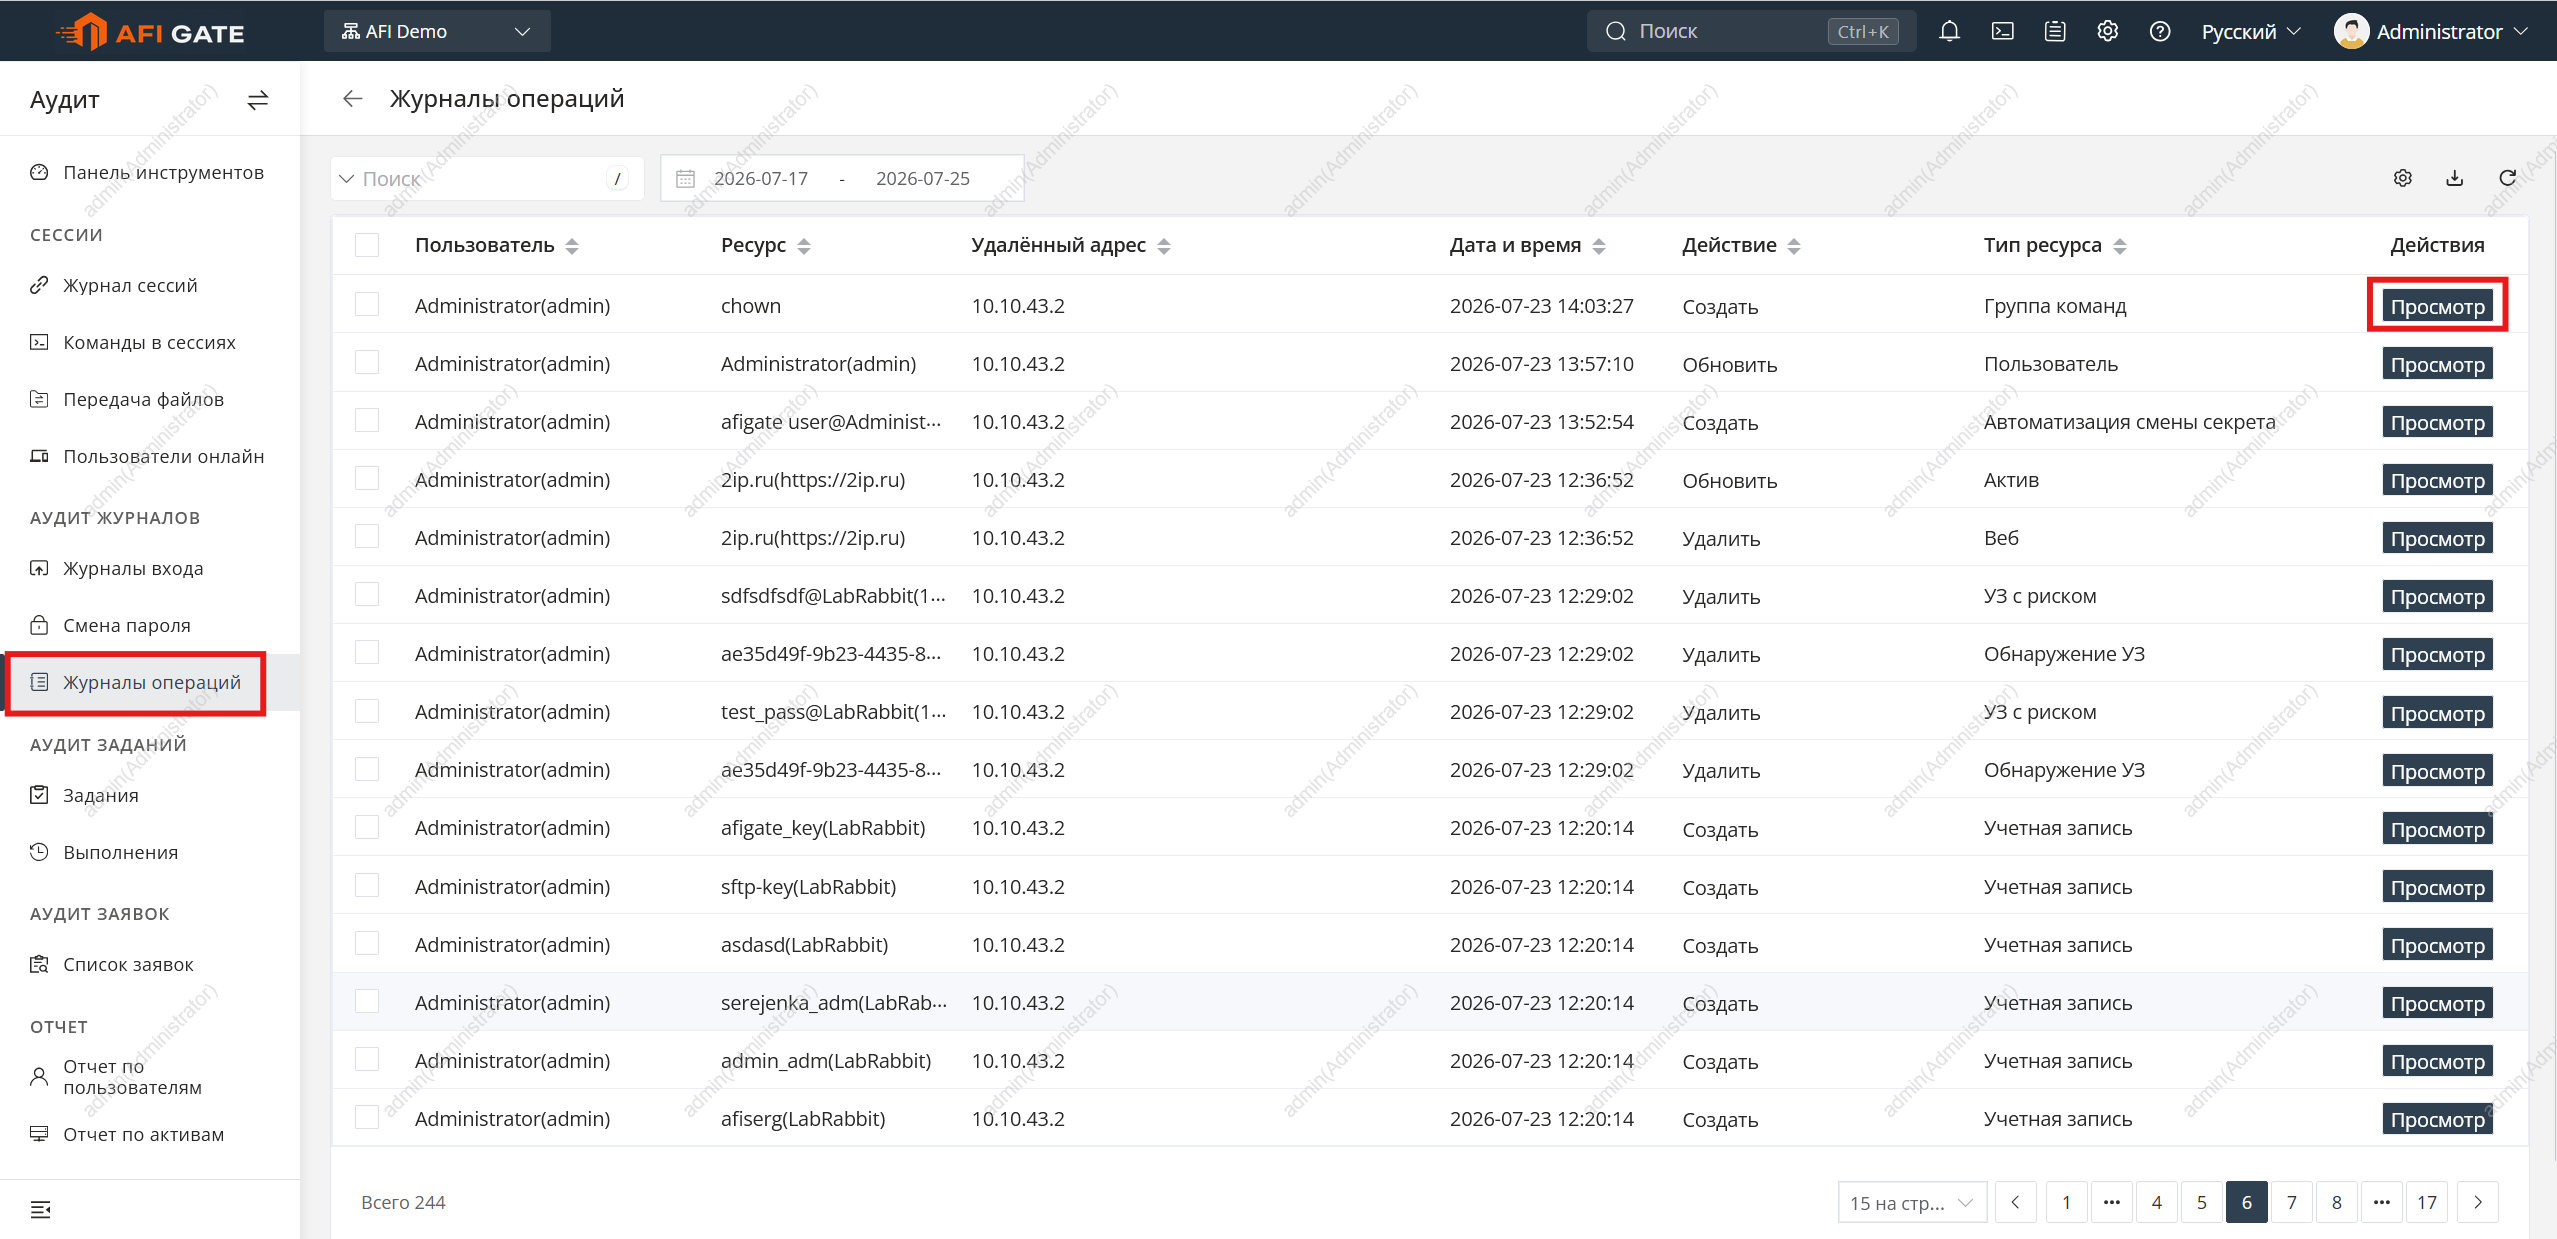Open Команды в сессиях in sidebar
The height and width of the screenshot is (1239, 2557).
pyautogui.click(x=150, y=342)
